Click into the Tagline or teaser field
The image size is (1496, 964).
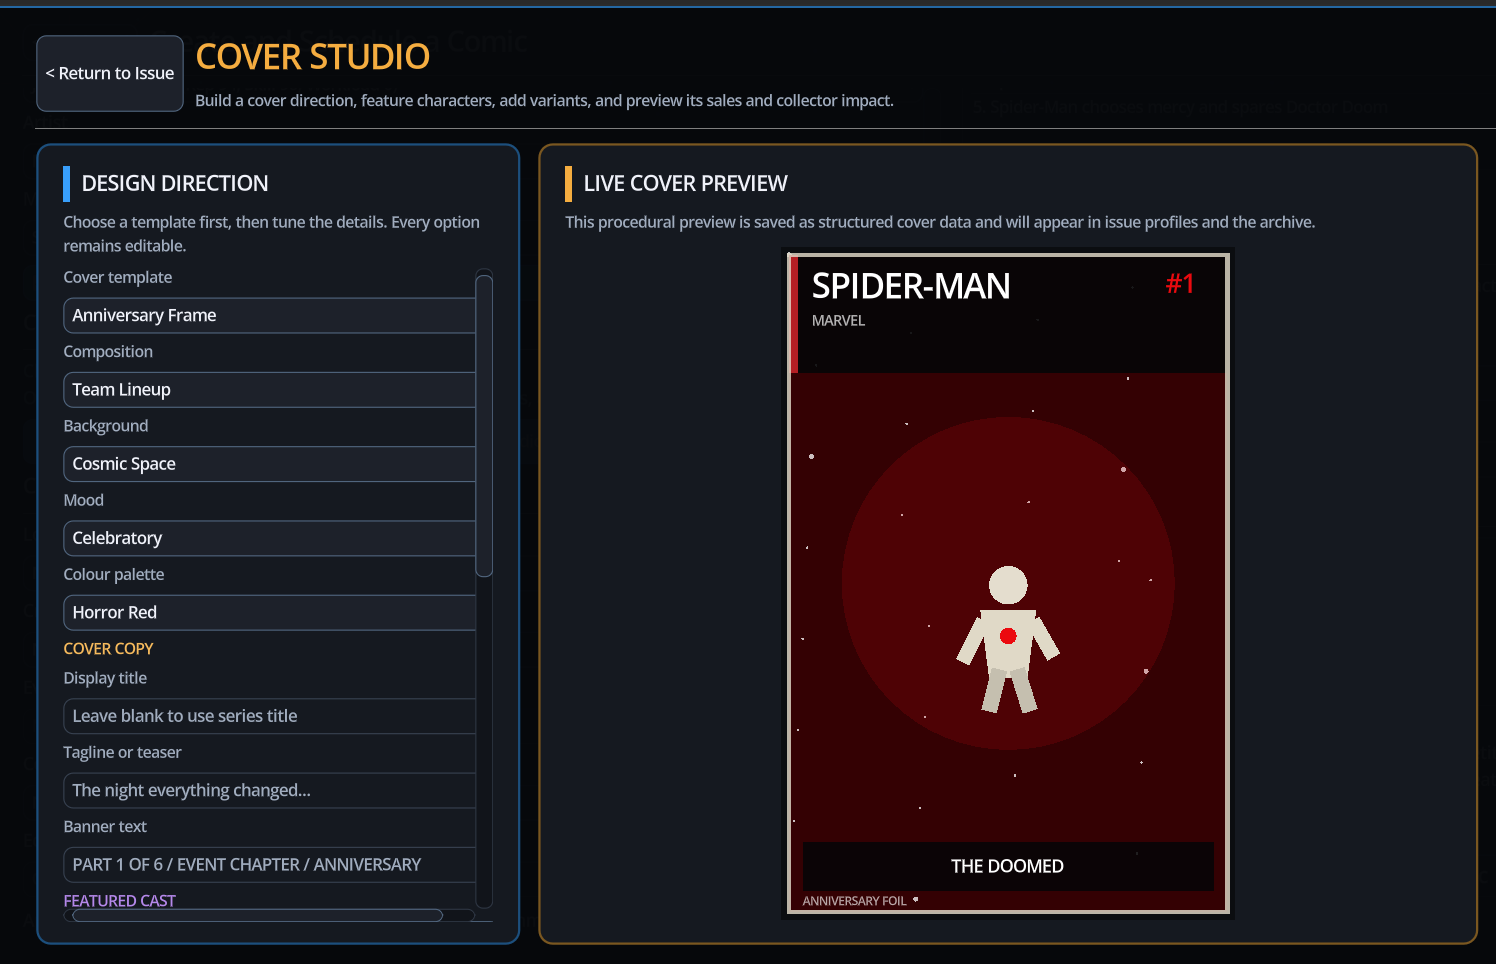click(x=270, y=790)
